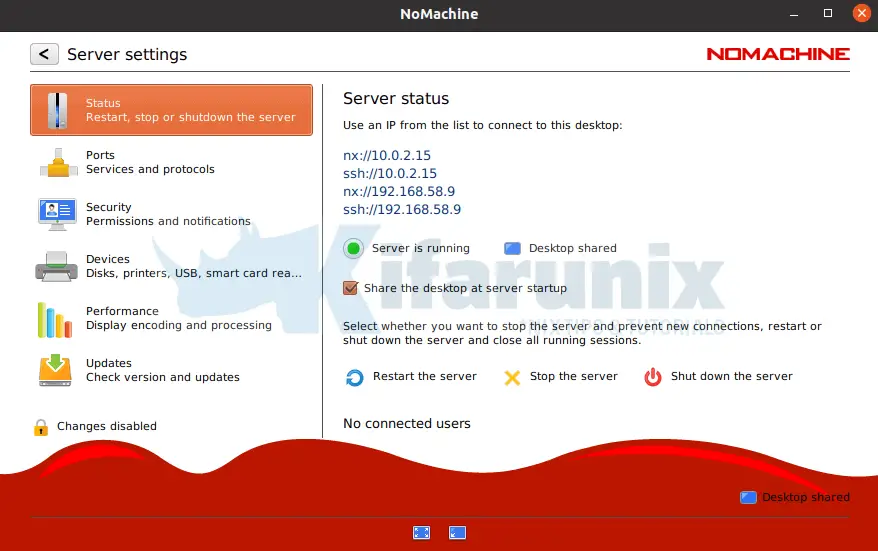Click the Server settings title
878x551 pixels.
pyautogui.click(x=127, y=54)
